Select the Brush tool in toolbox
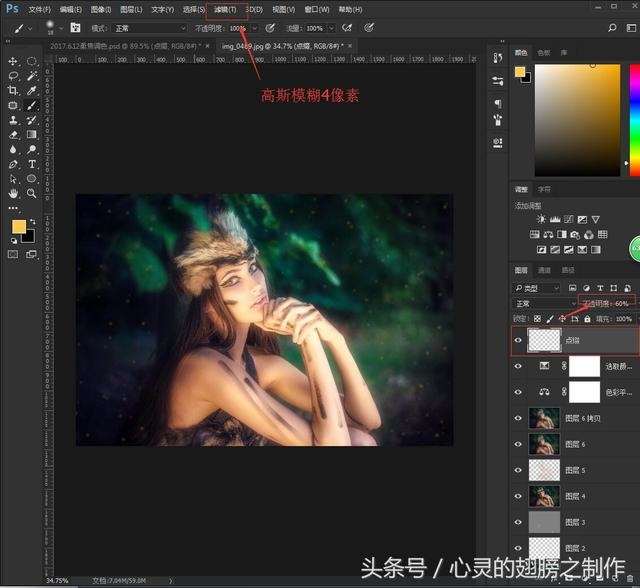 point(31,106)
